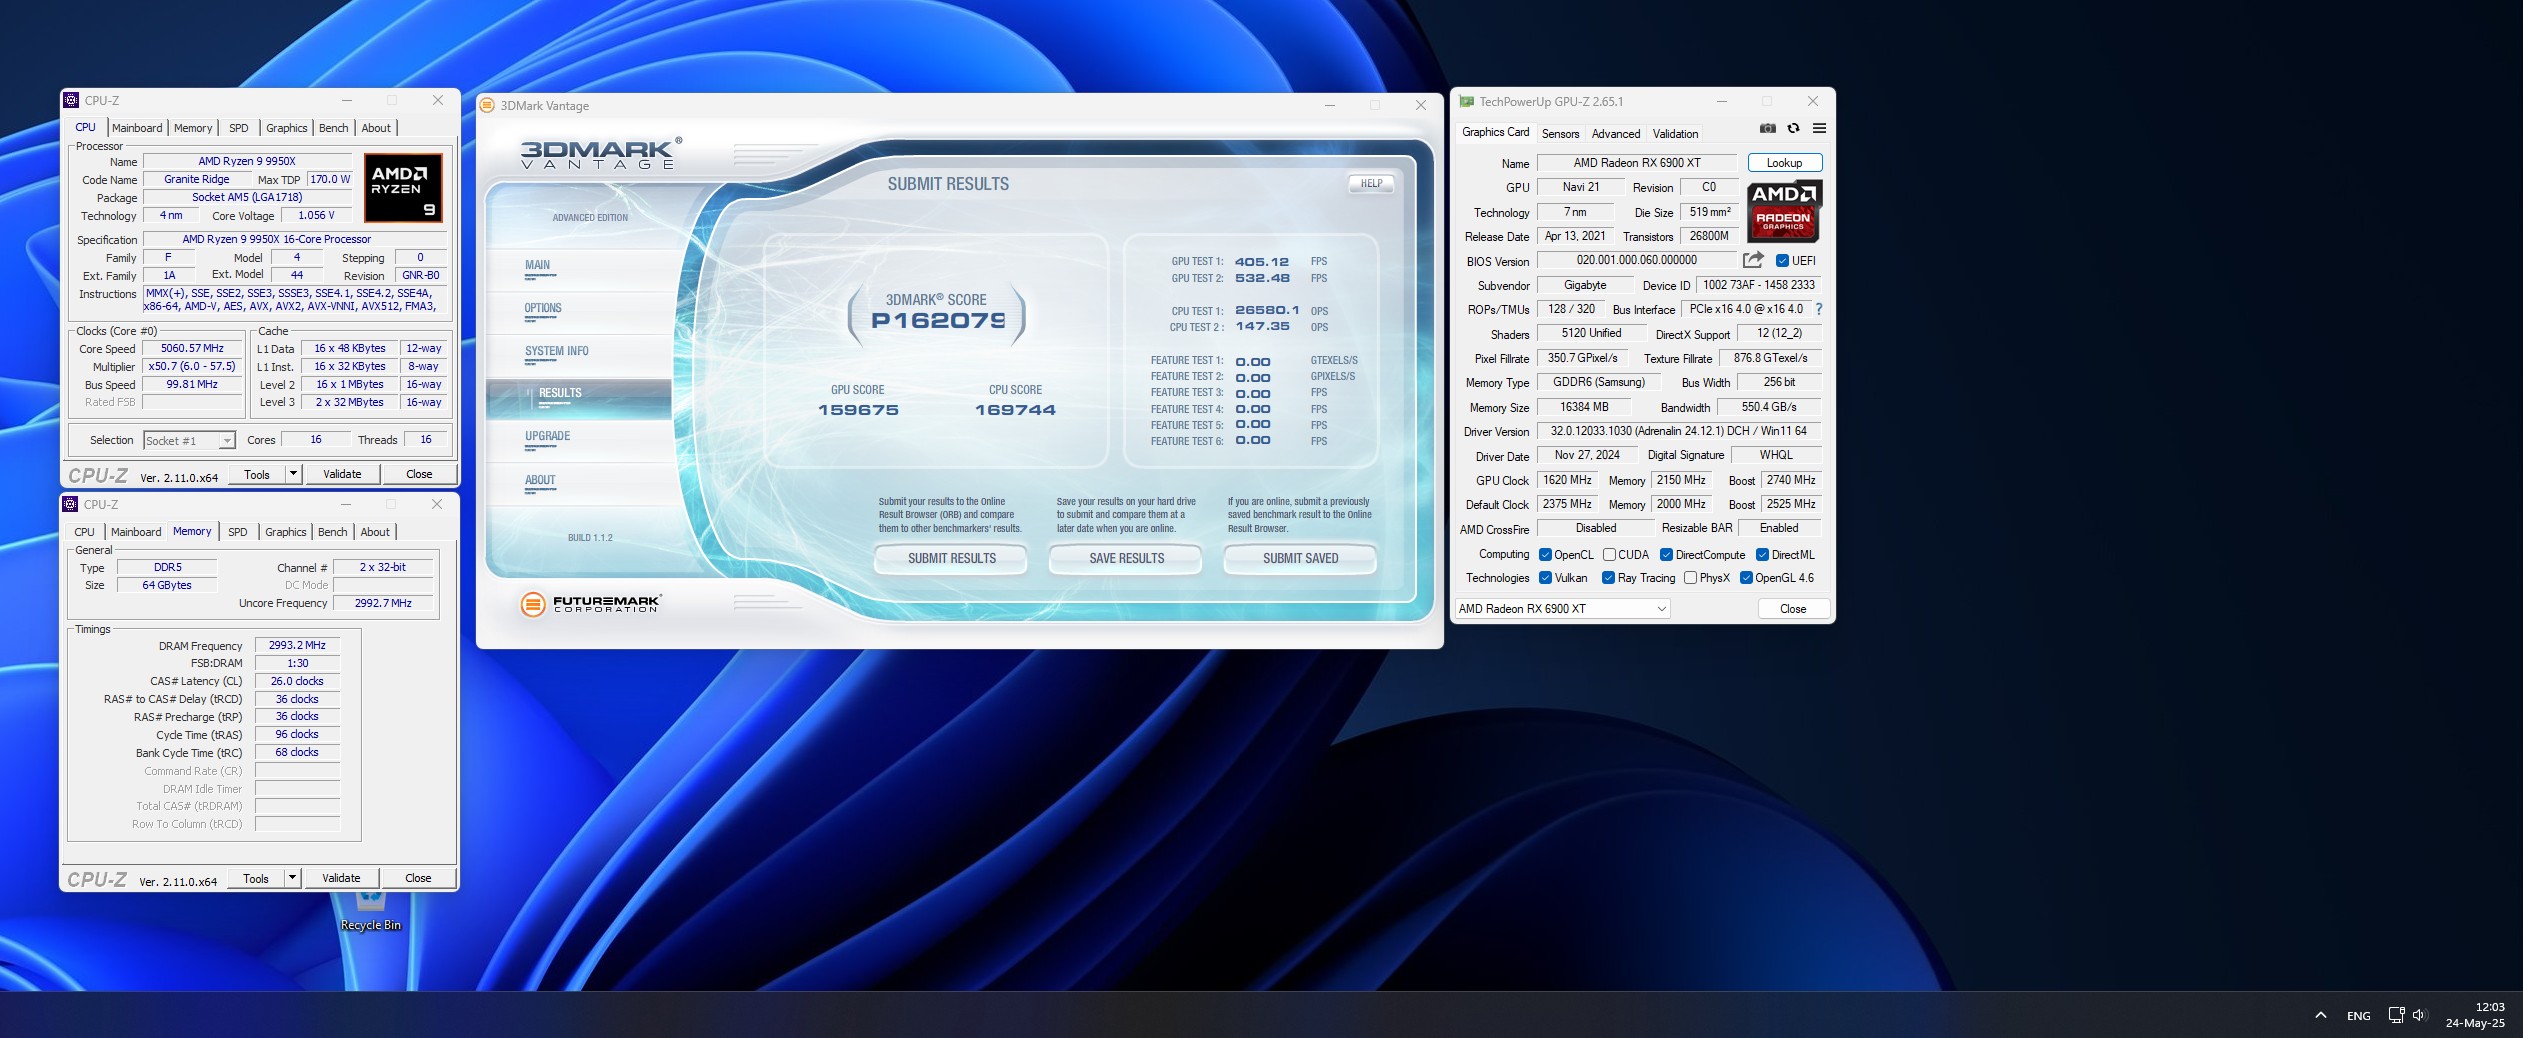
Task: Toggle the Vulkan checkbox
Action: (x=1545, y=578)
